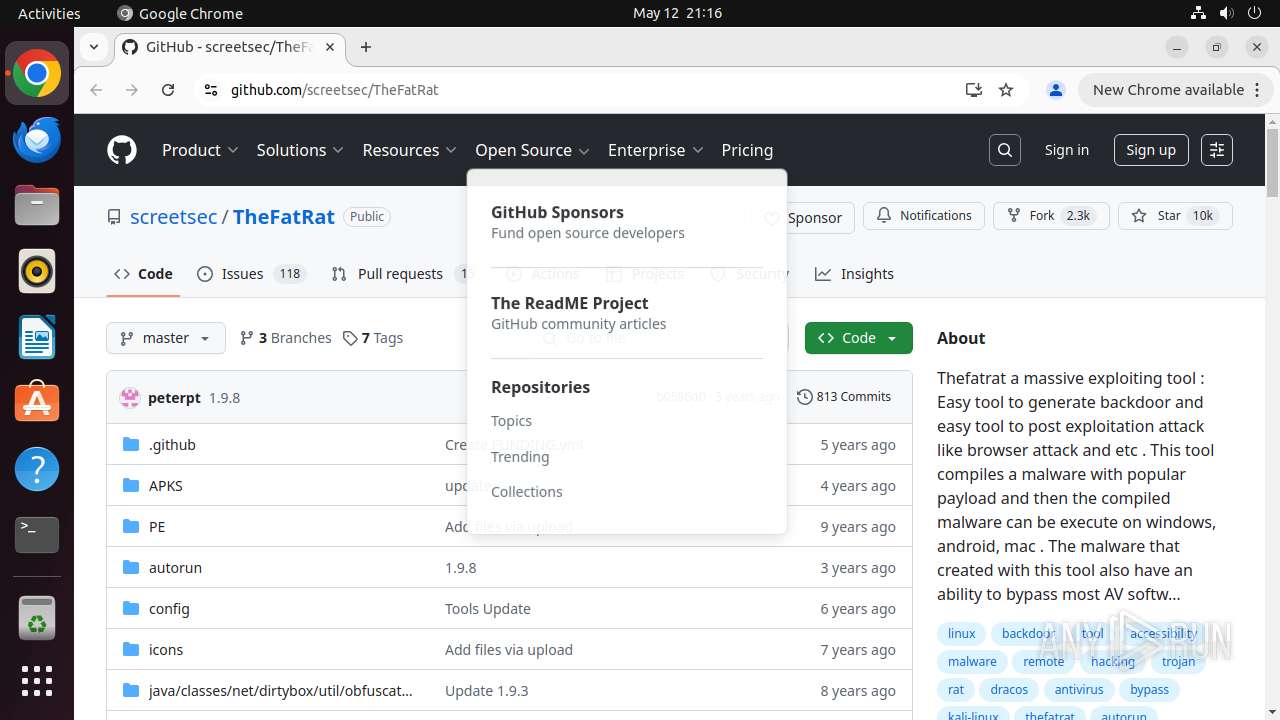1280x720 pixels.
Task: Collapse the Open Source menu
Action: pos(533,150)
